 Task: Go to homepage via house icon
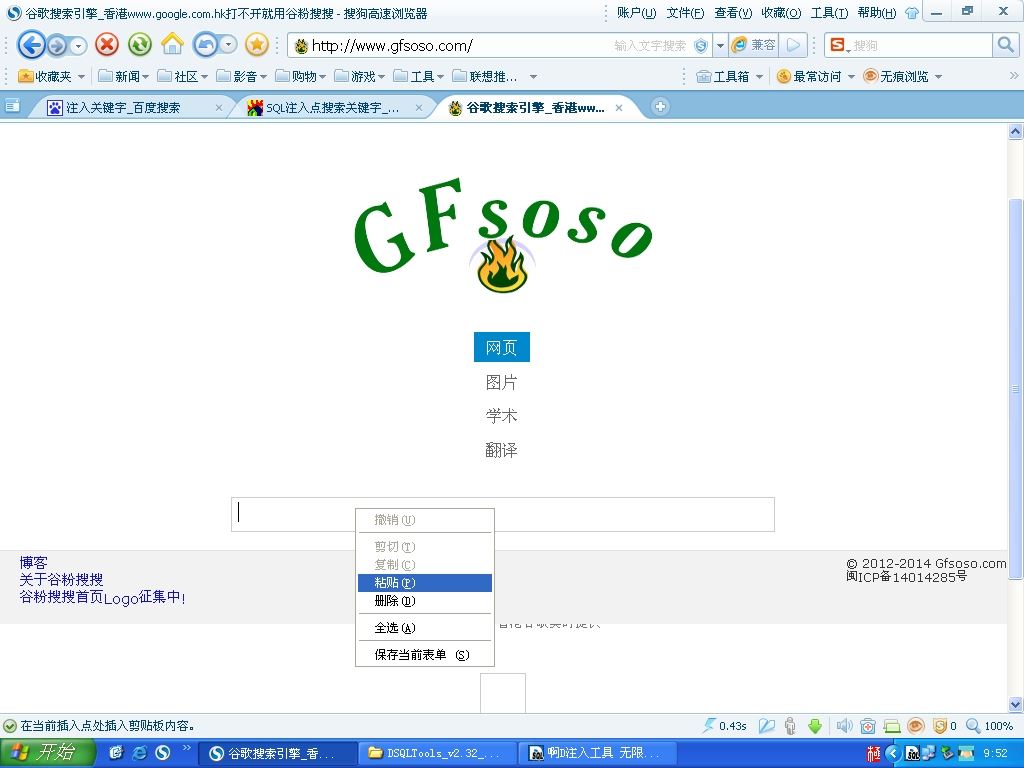pyautogui.click(x=172, y=45)
